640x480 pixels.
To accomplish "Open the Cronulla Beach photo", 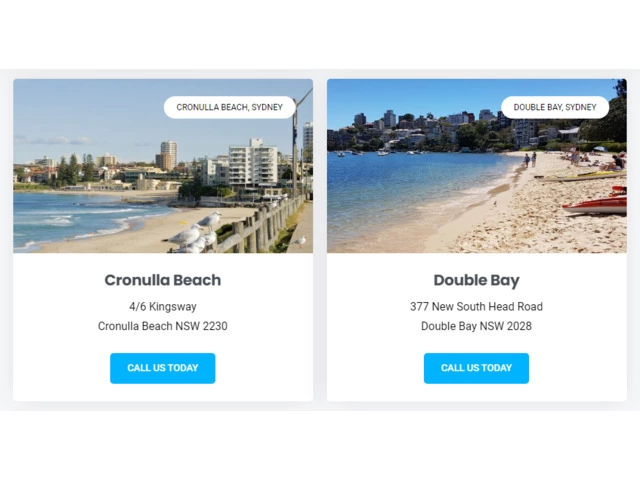I will (163, 166).
